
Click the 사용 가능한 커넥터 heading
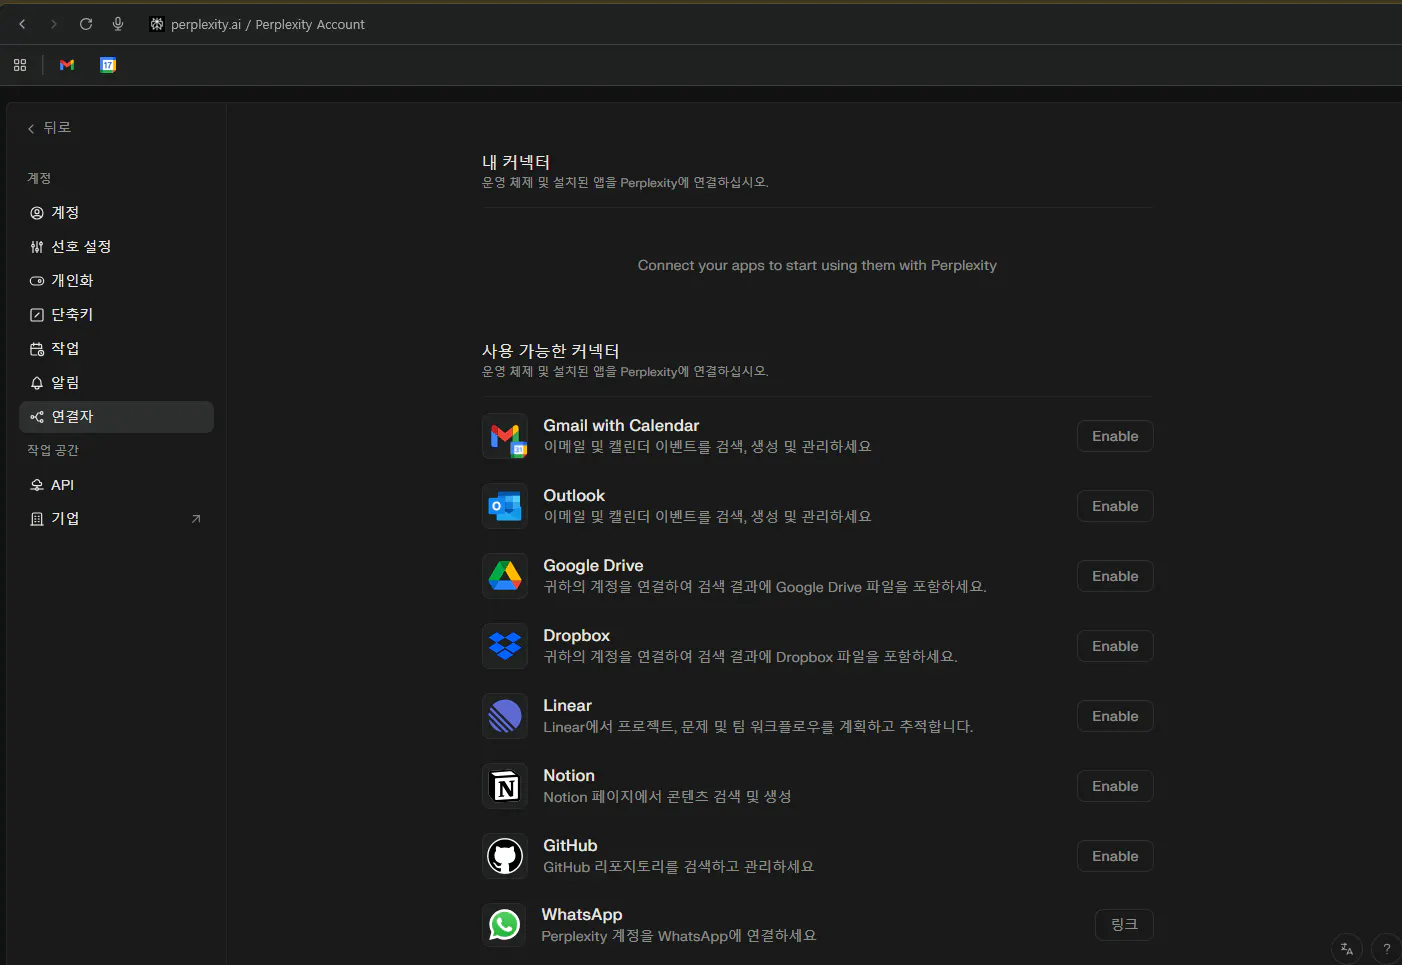pos(551,351)
